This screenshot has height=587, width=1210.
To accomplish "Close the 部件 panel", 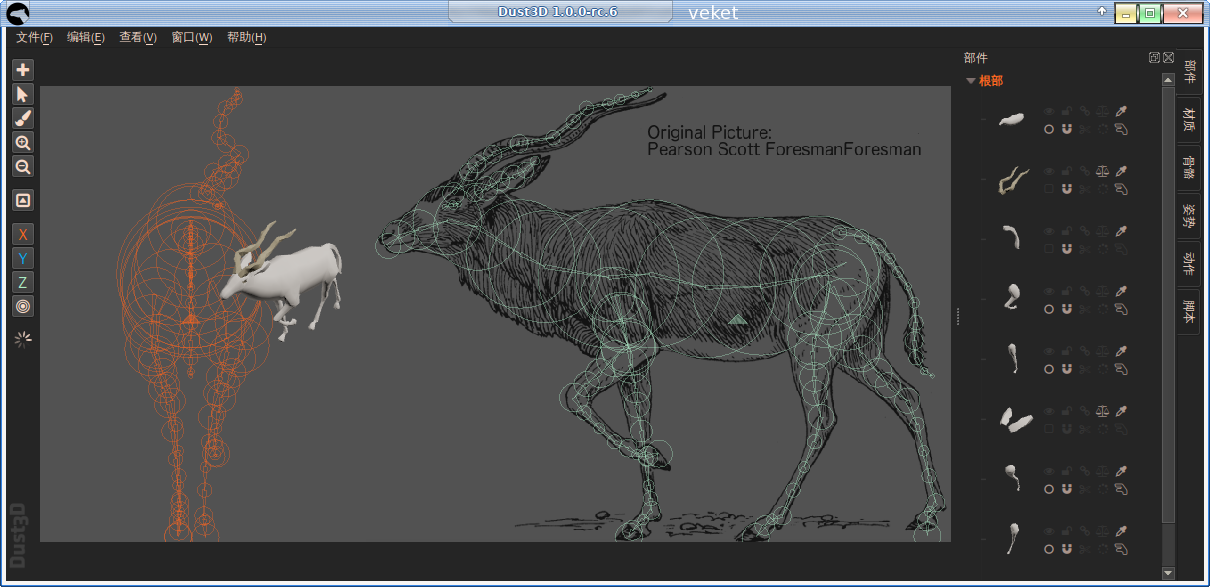I will tap(1168, 58).
